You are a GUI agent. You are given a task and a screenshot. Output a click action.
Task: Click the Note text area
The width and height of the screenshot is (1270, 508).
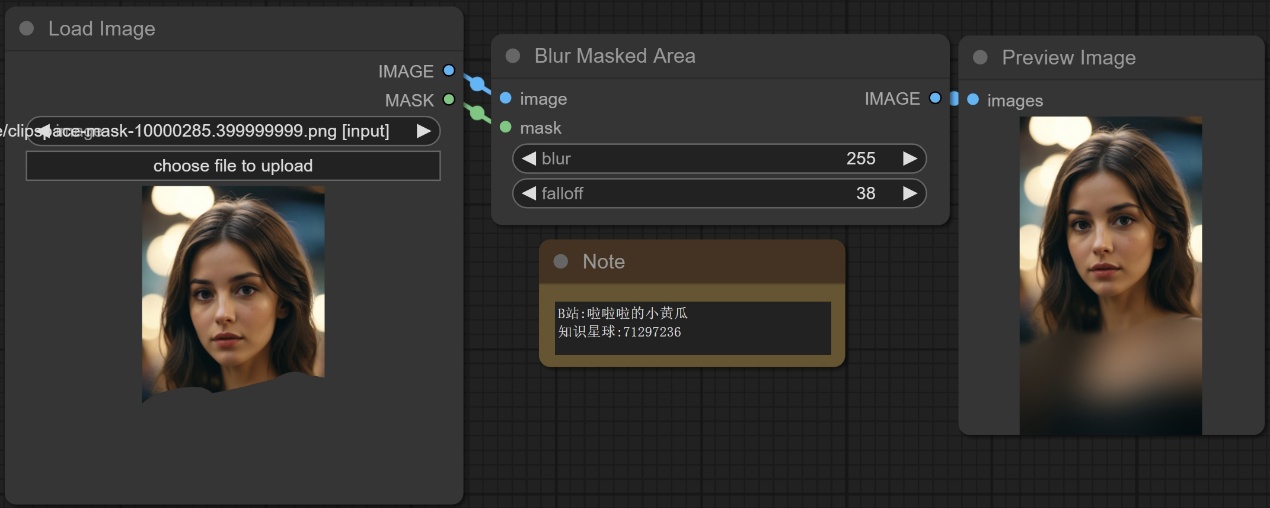tap(692, 328)
